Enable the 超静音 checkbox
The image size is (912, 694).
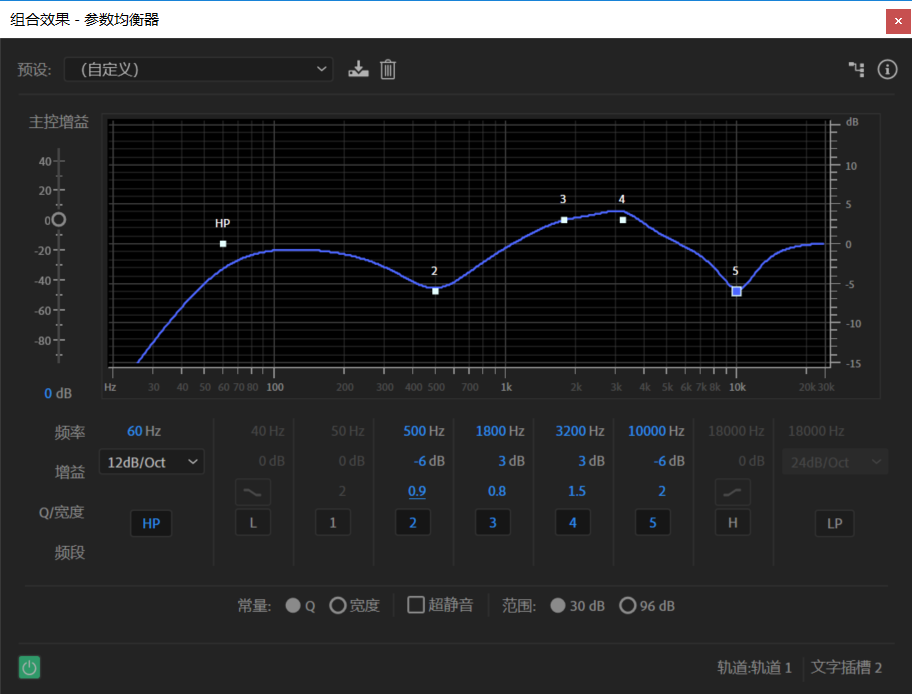click(415, 605)
